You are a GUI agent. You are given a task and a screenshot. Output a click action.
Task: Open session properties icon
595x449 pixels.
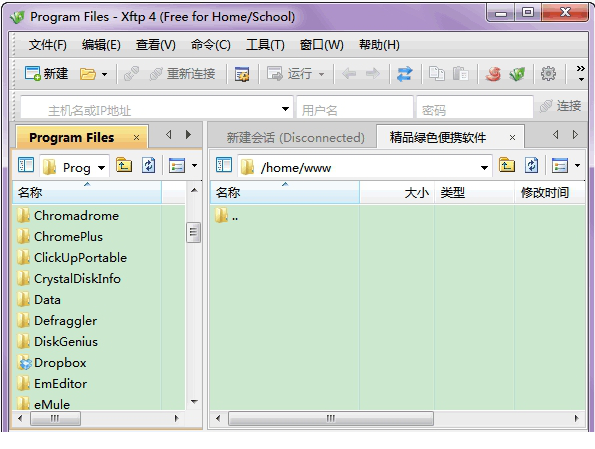pyautogui.click(x=242, y=74)
